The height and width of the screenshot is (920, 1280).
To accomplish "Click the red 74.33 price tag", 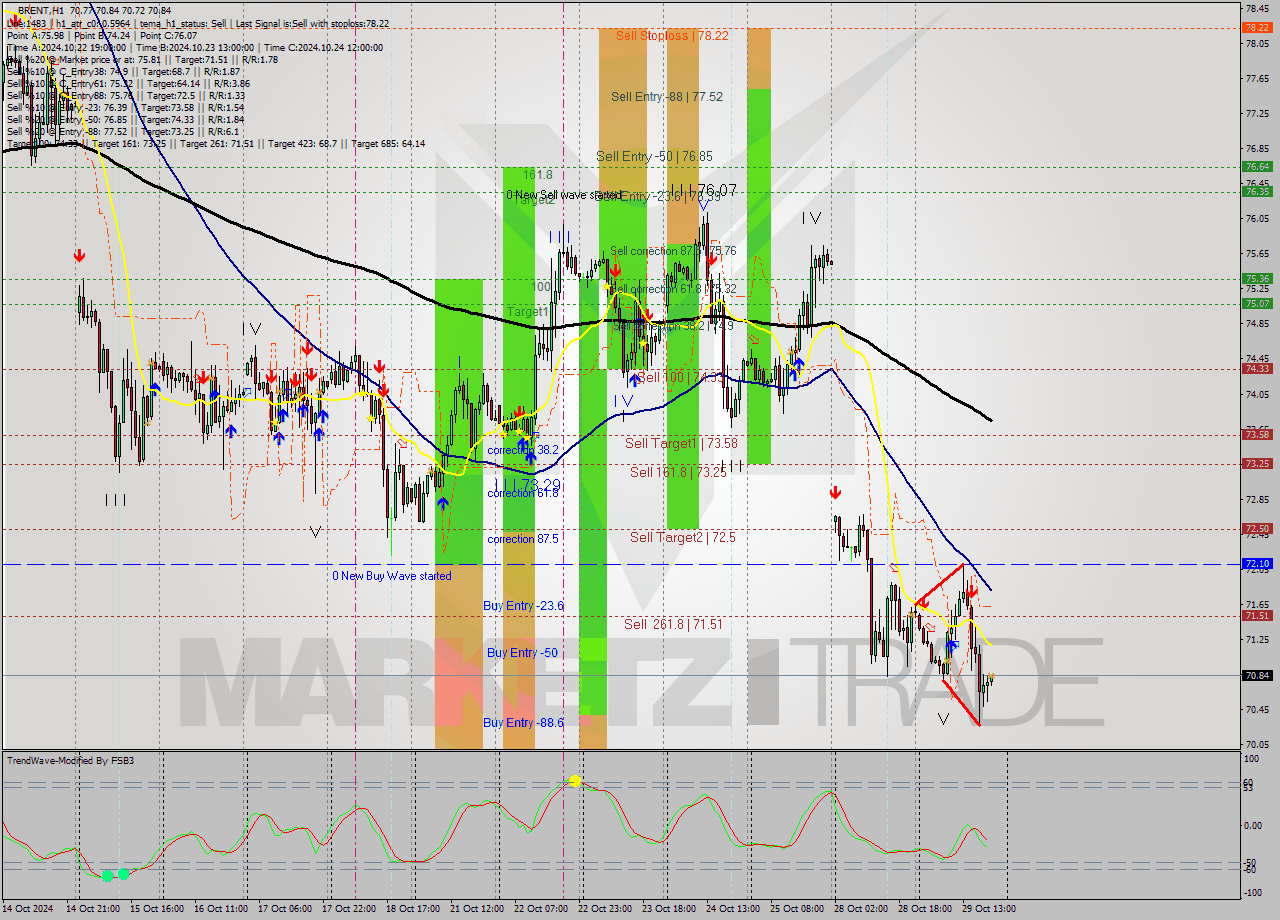I will [1257, 369].
